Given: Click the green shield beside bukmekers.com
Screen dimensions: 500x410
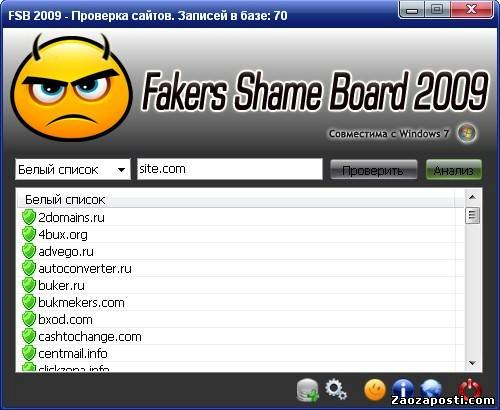Looking at the screenshot, I should tap(29, 302).
